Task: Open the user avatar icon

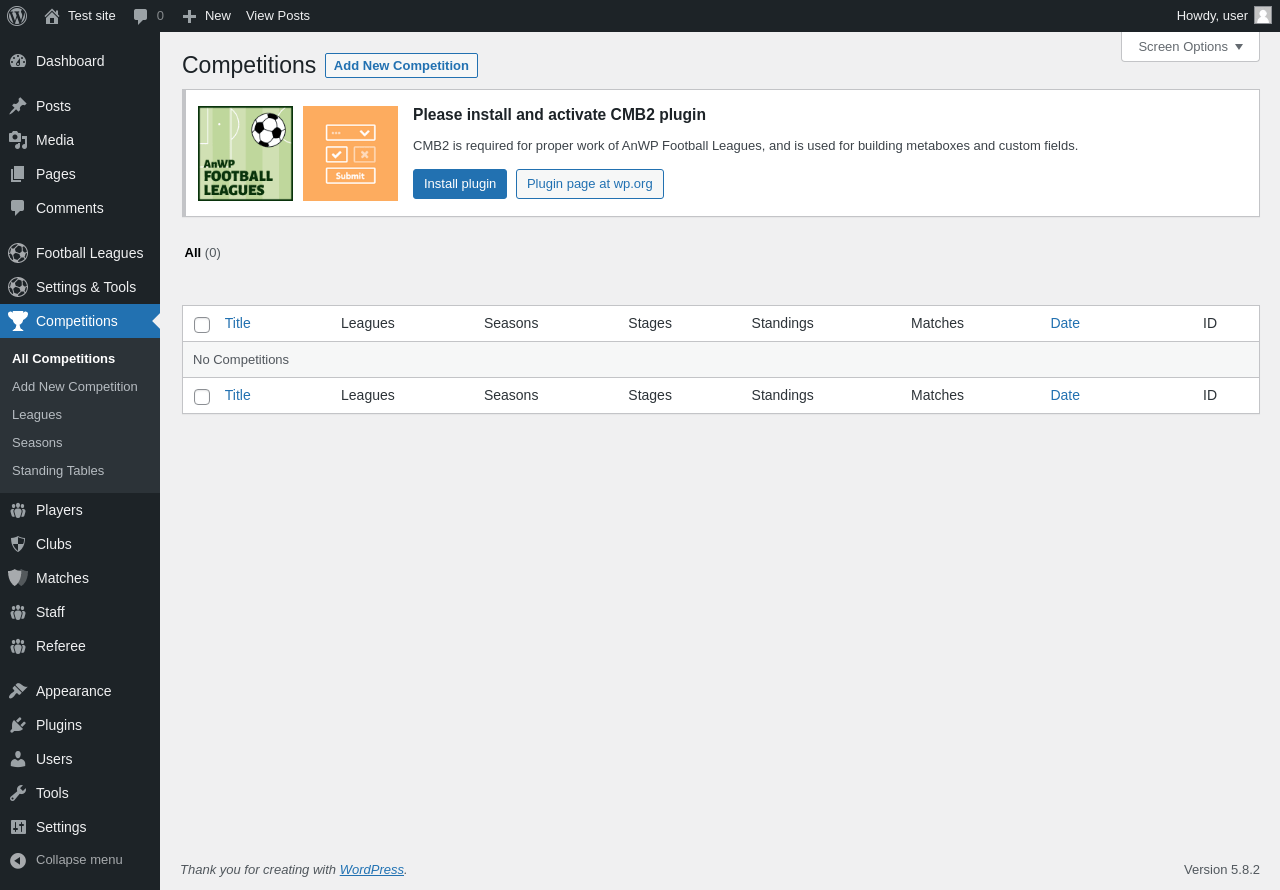Action: click(x=1263, y=15)
